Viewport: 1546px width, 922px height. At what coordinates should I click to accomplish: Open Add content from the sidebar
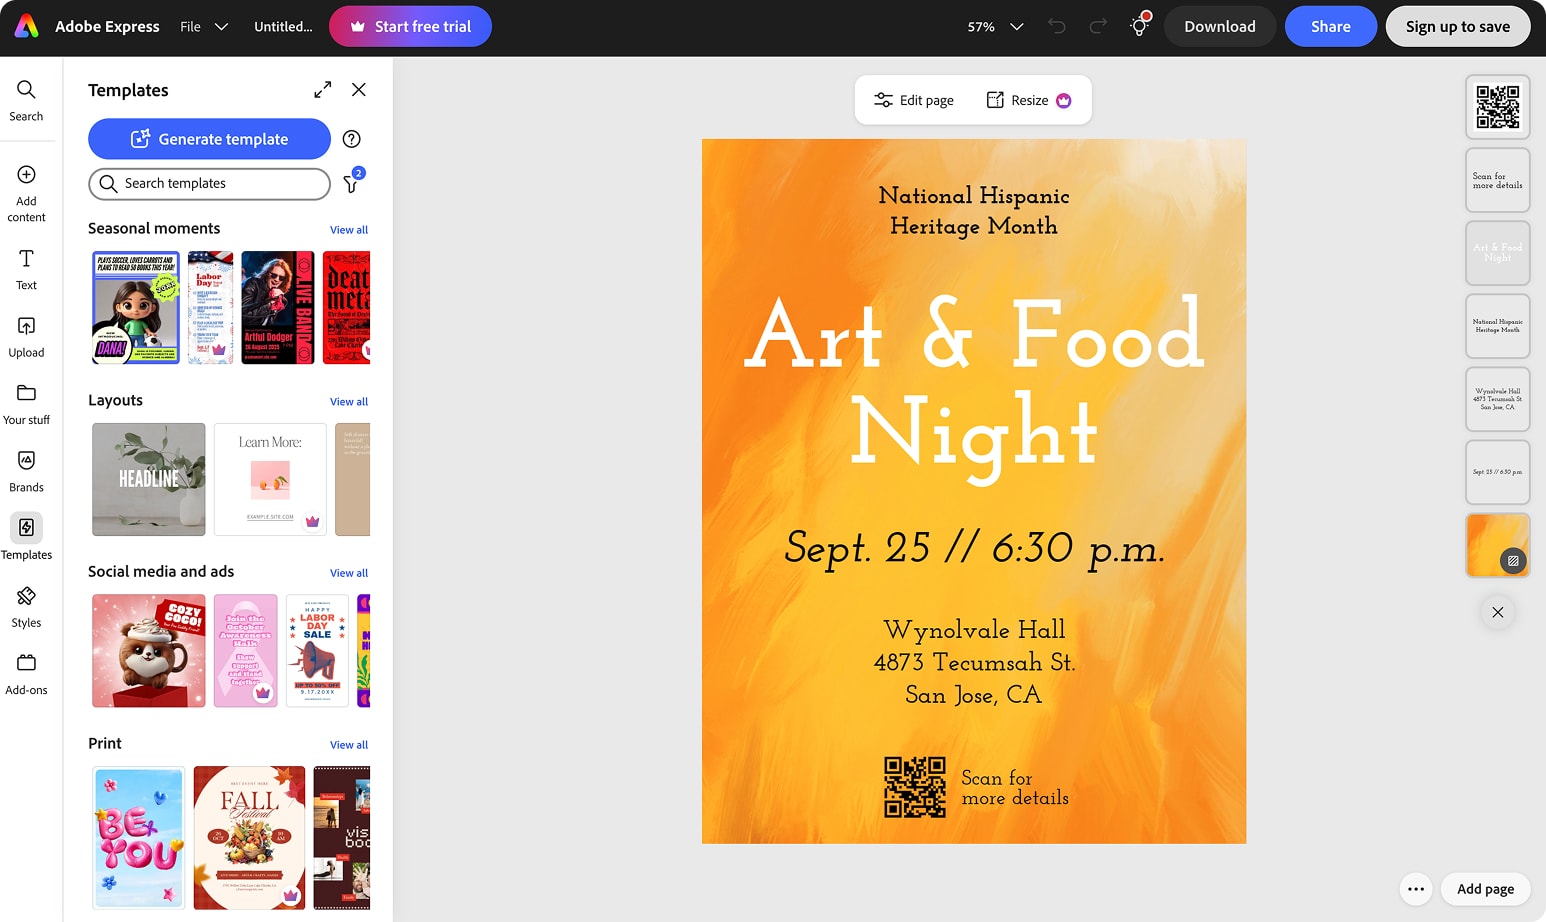[26, 194]
